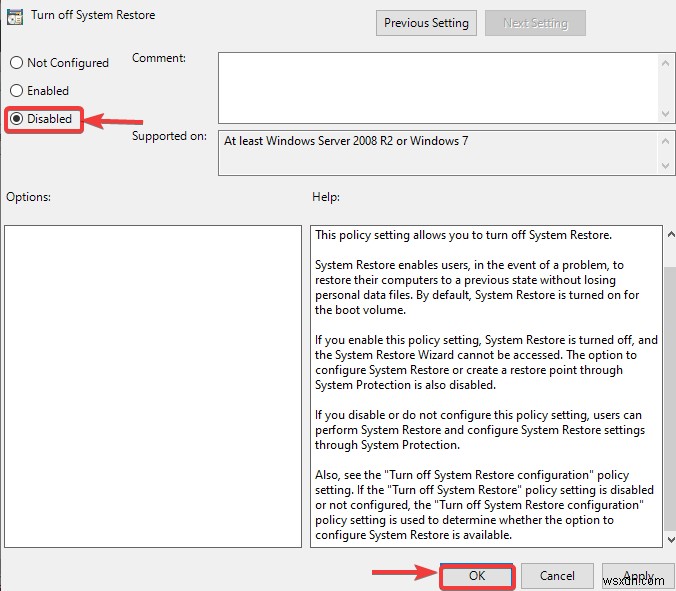
Task: Click the Comment: label
Action: pyautogui.click(x=159, y=58)
